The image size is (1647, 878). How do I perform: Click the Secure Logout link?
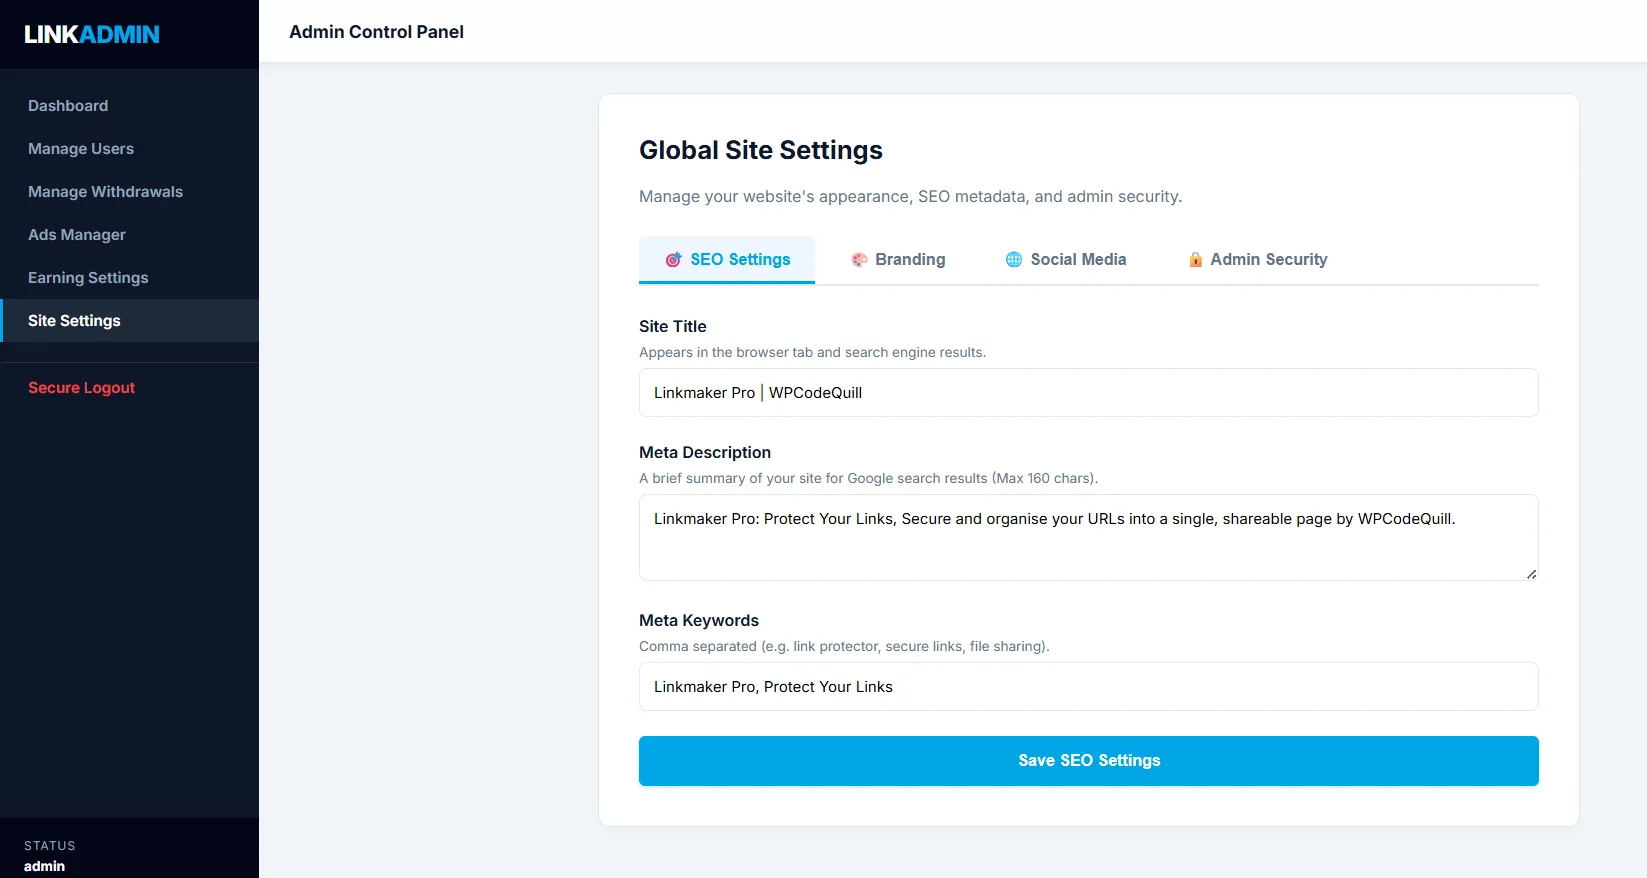81,388
